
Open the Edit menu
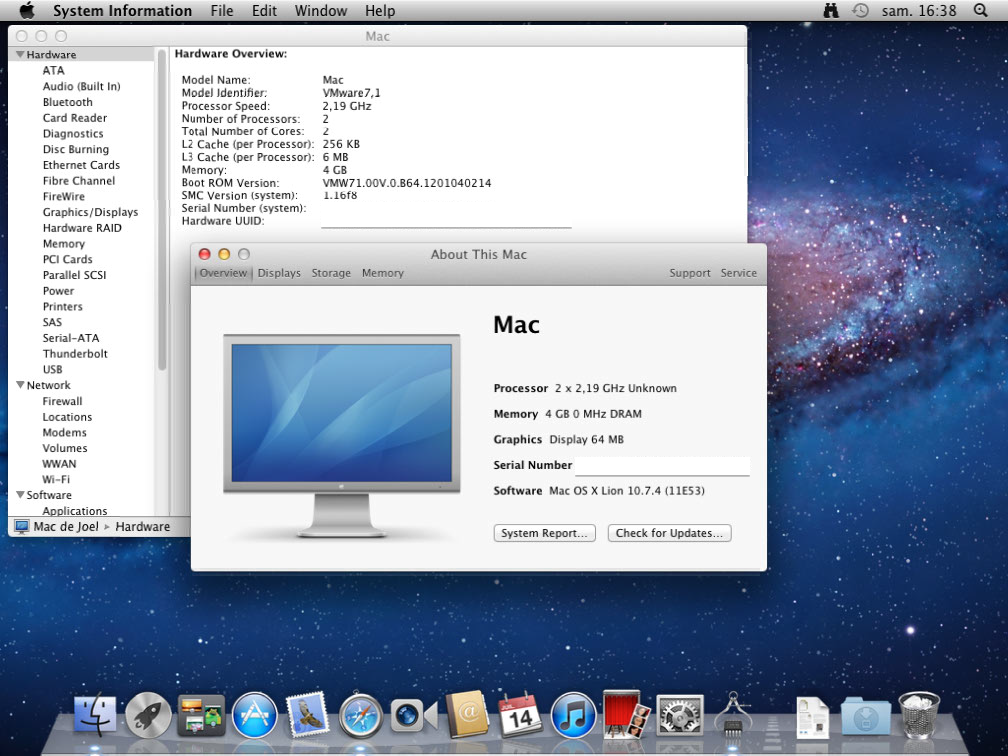pos(264,11)
